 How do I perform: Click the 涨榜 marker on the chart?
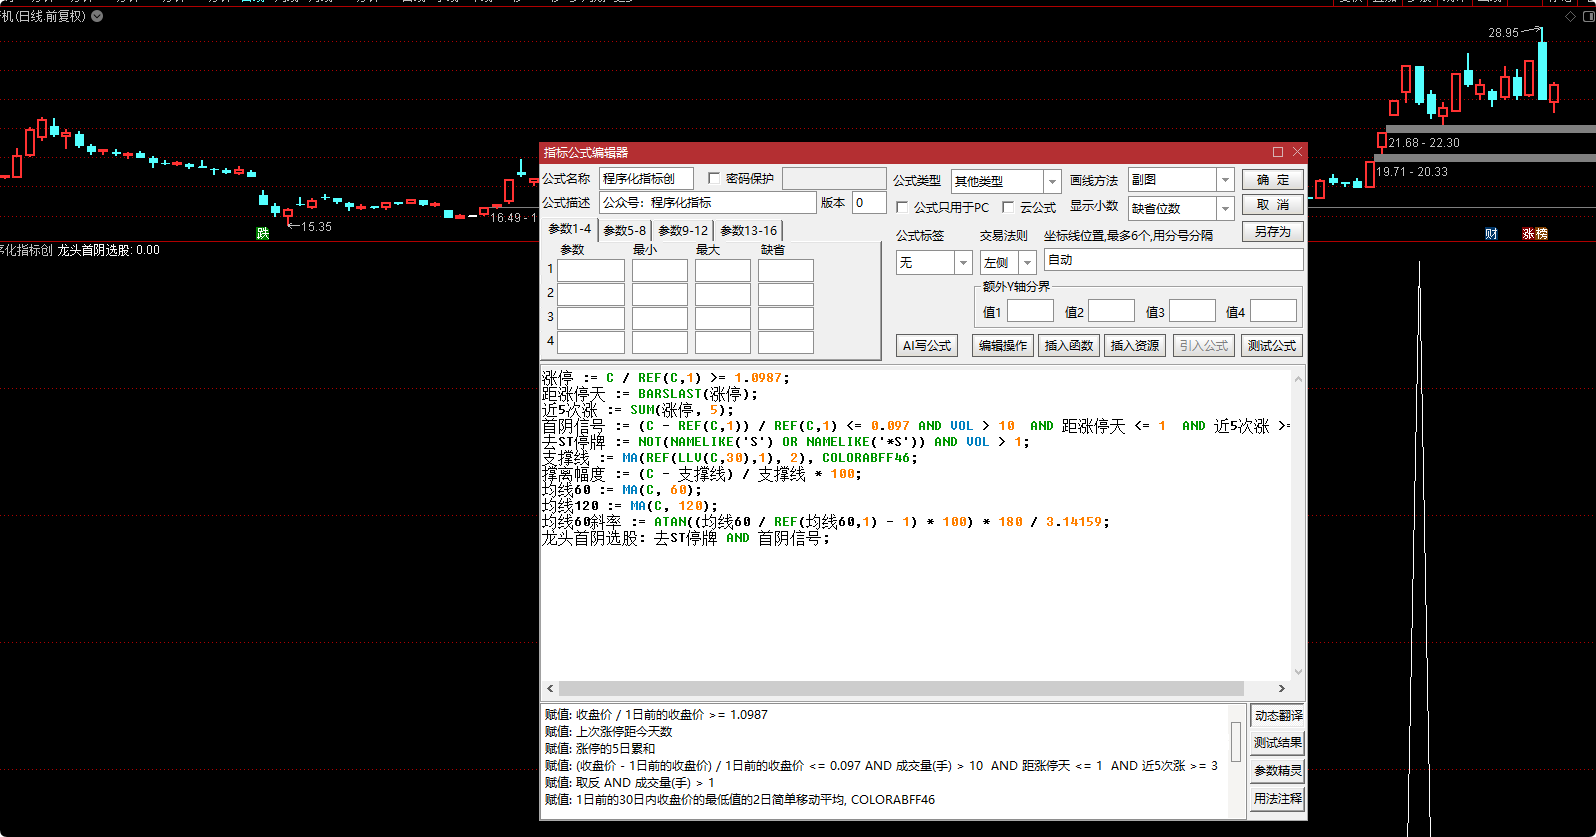click(1535, 233)
